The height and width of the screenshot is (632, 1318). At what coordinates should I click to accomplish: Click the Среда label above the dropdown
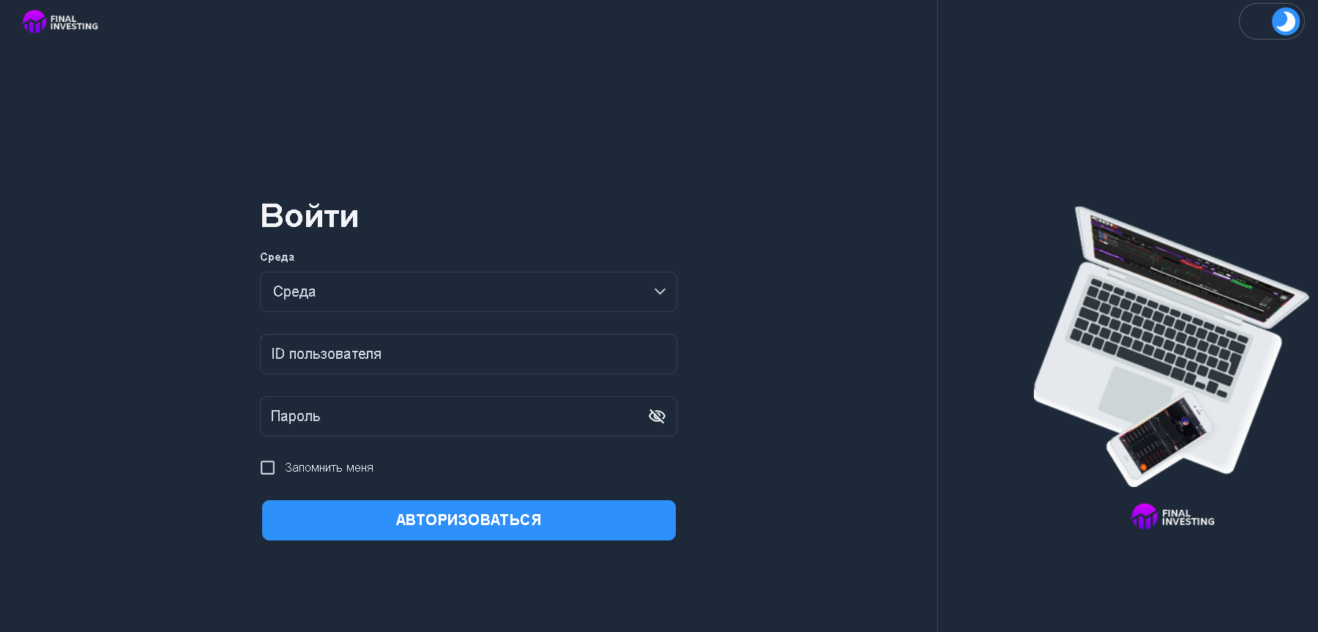[x=277, y=257]
